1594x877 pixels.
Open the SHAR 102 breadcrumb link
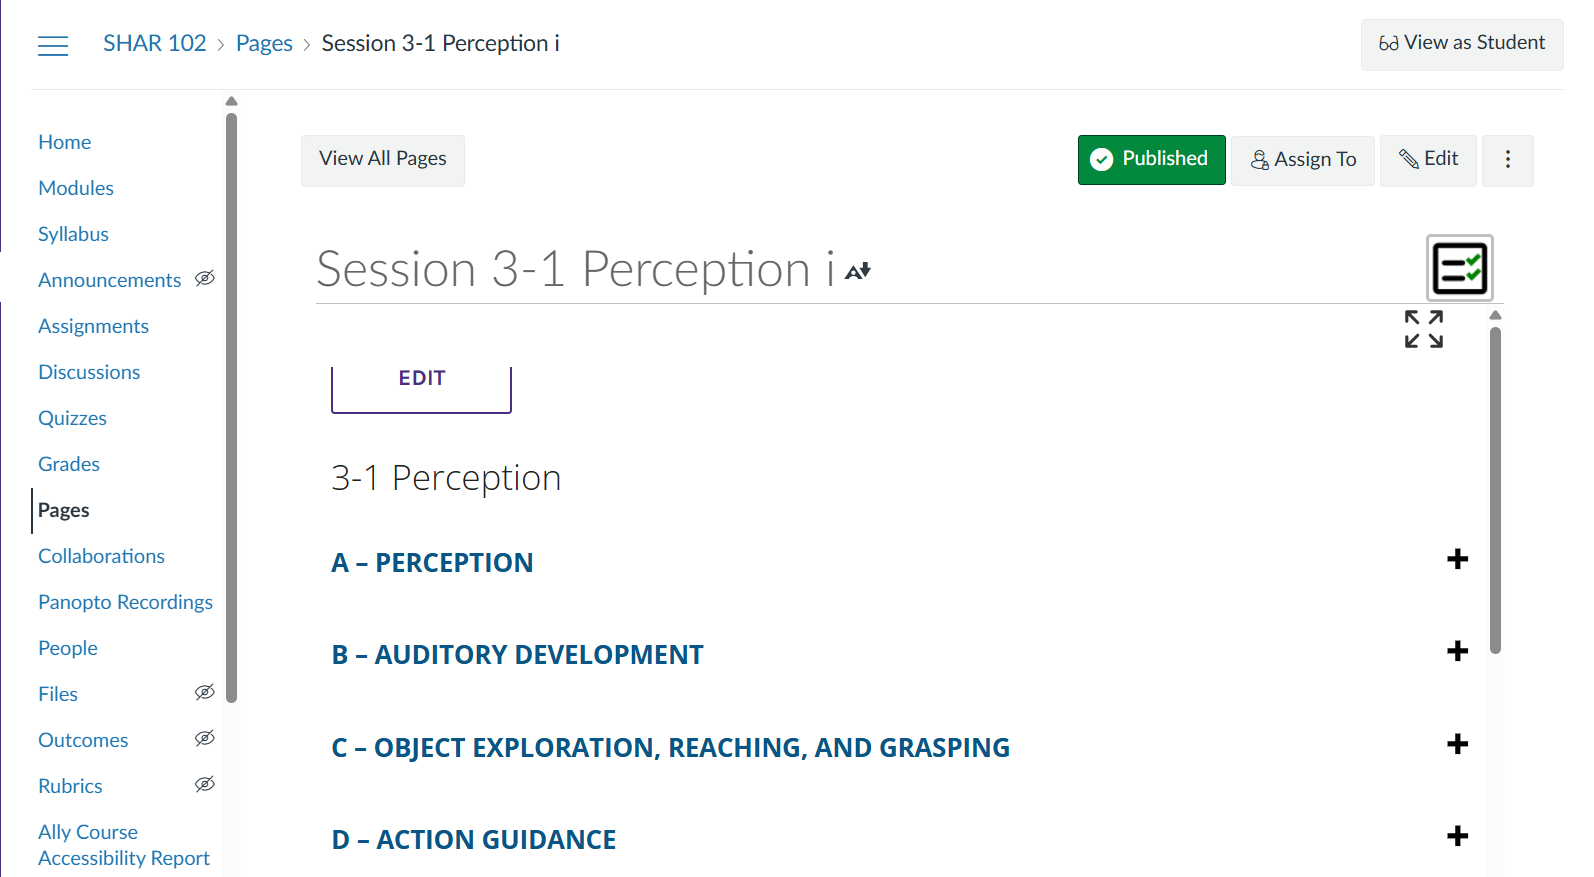coord(154,44)
